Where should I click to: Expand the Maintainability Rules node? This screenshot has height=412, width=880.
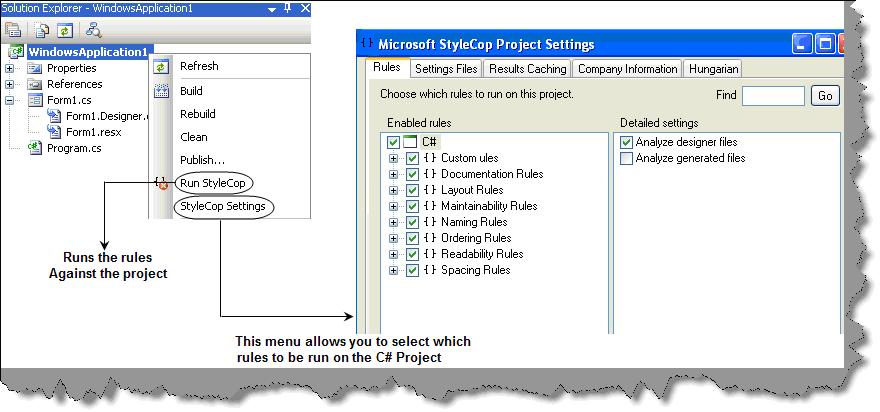393,207
